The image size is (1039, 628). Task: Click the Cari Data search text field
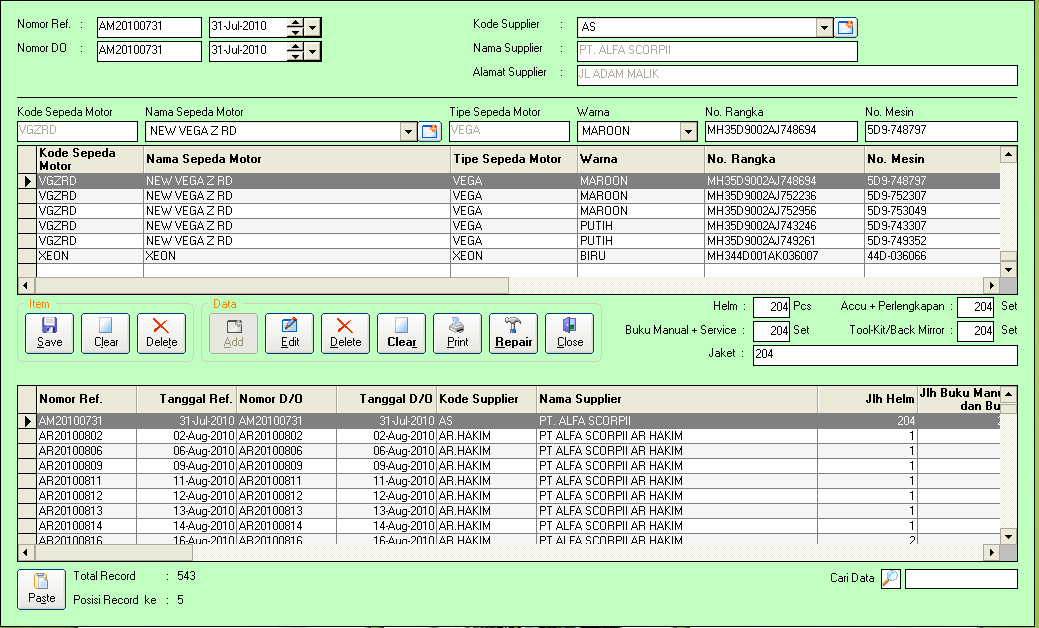click(x=960, y=579)
